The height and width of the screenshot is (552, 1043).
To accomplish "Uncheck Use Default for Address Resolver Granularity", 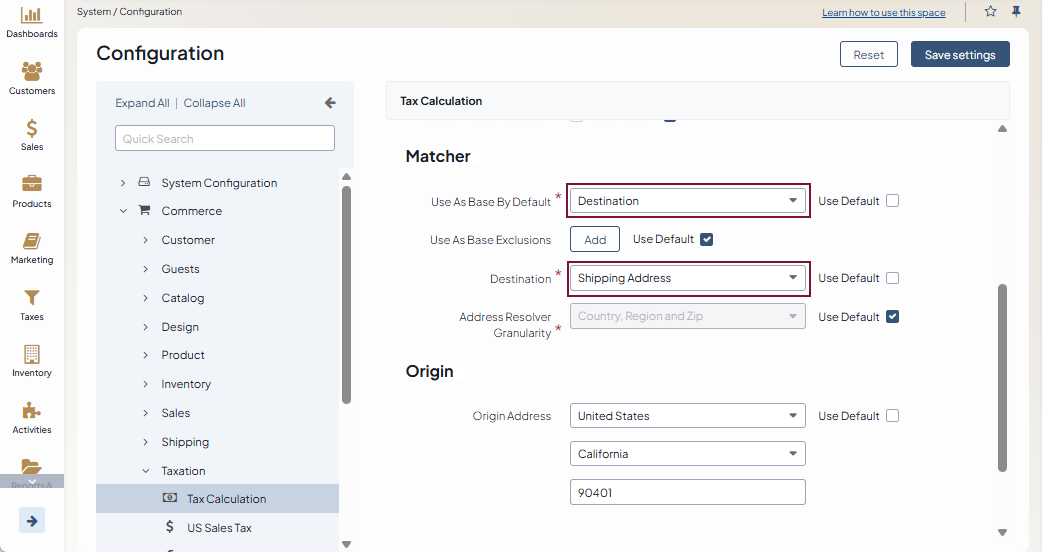I will (x=893, y=317).
